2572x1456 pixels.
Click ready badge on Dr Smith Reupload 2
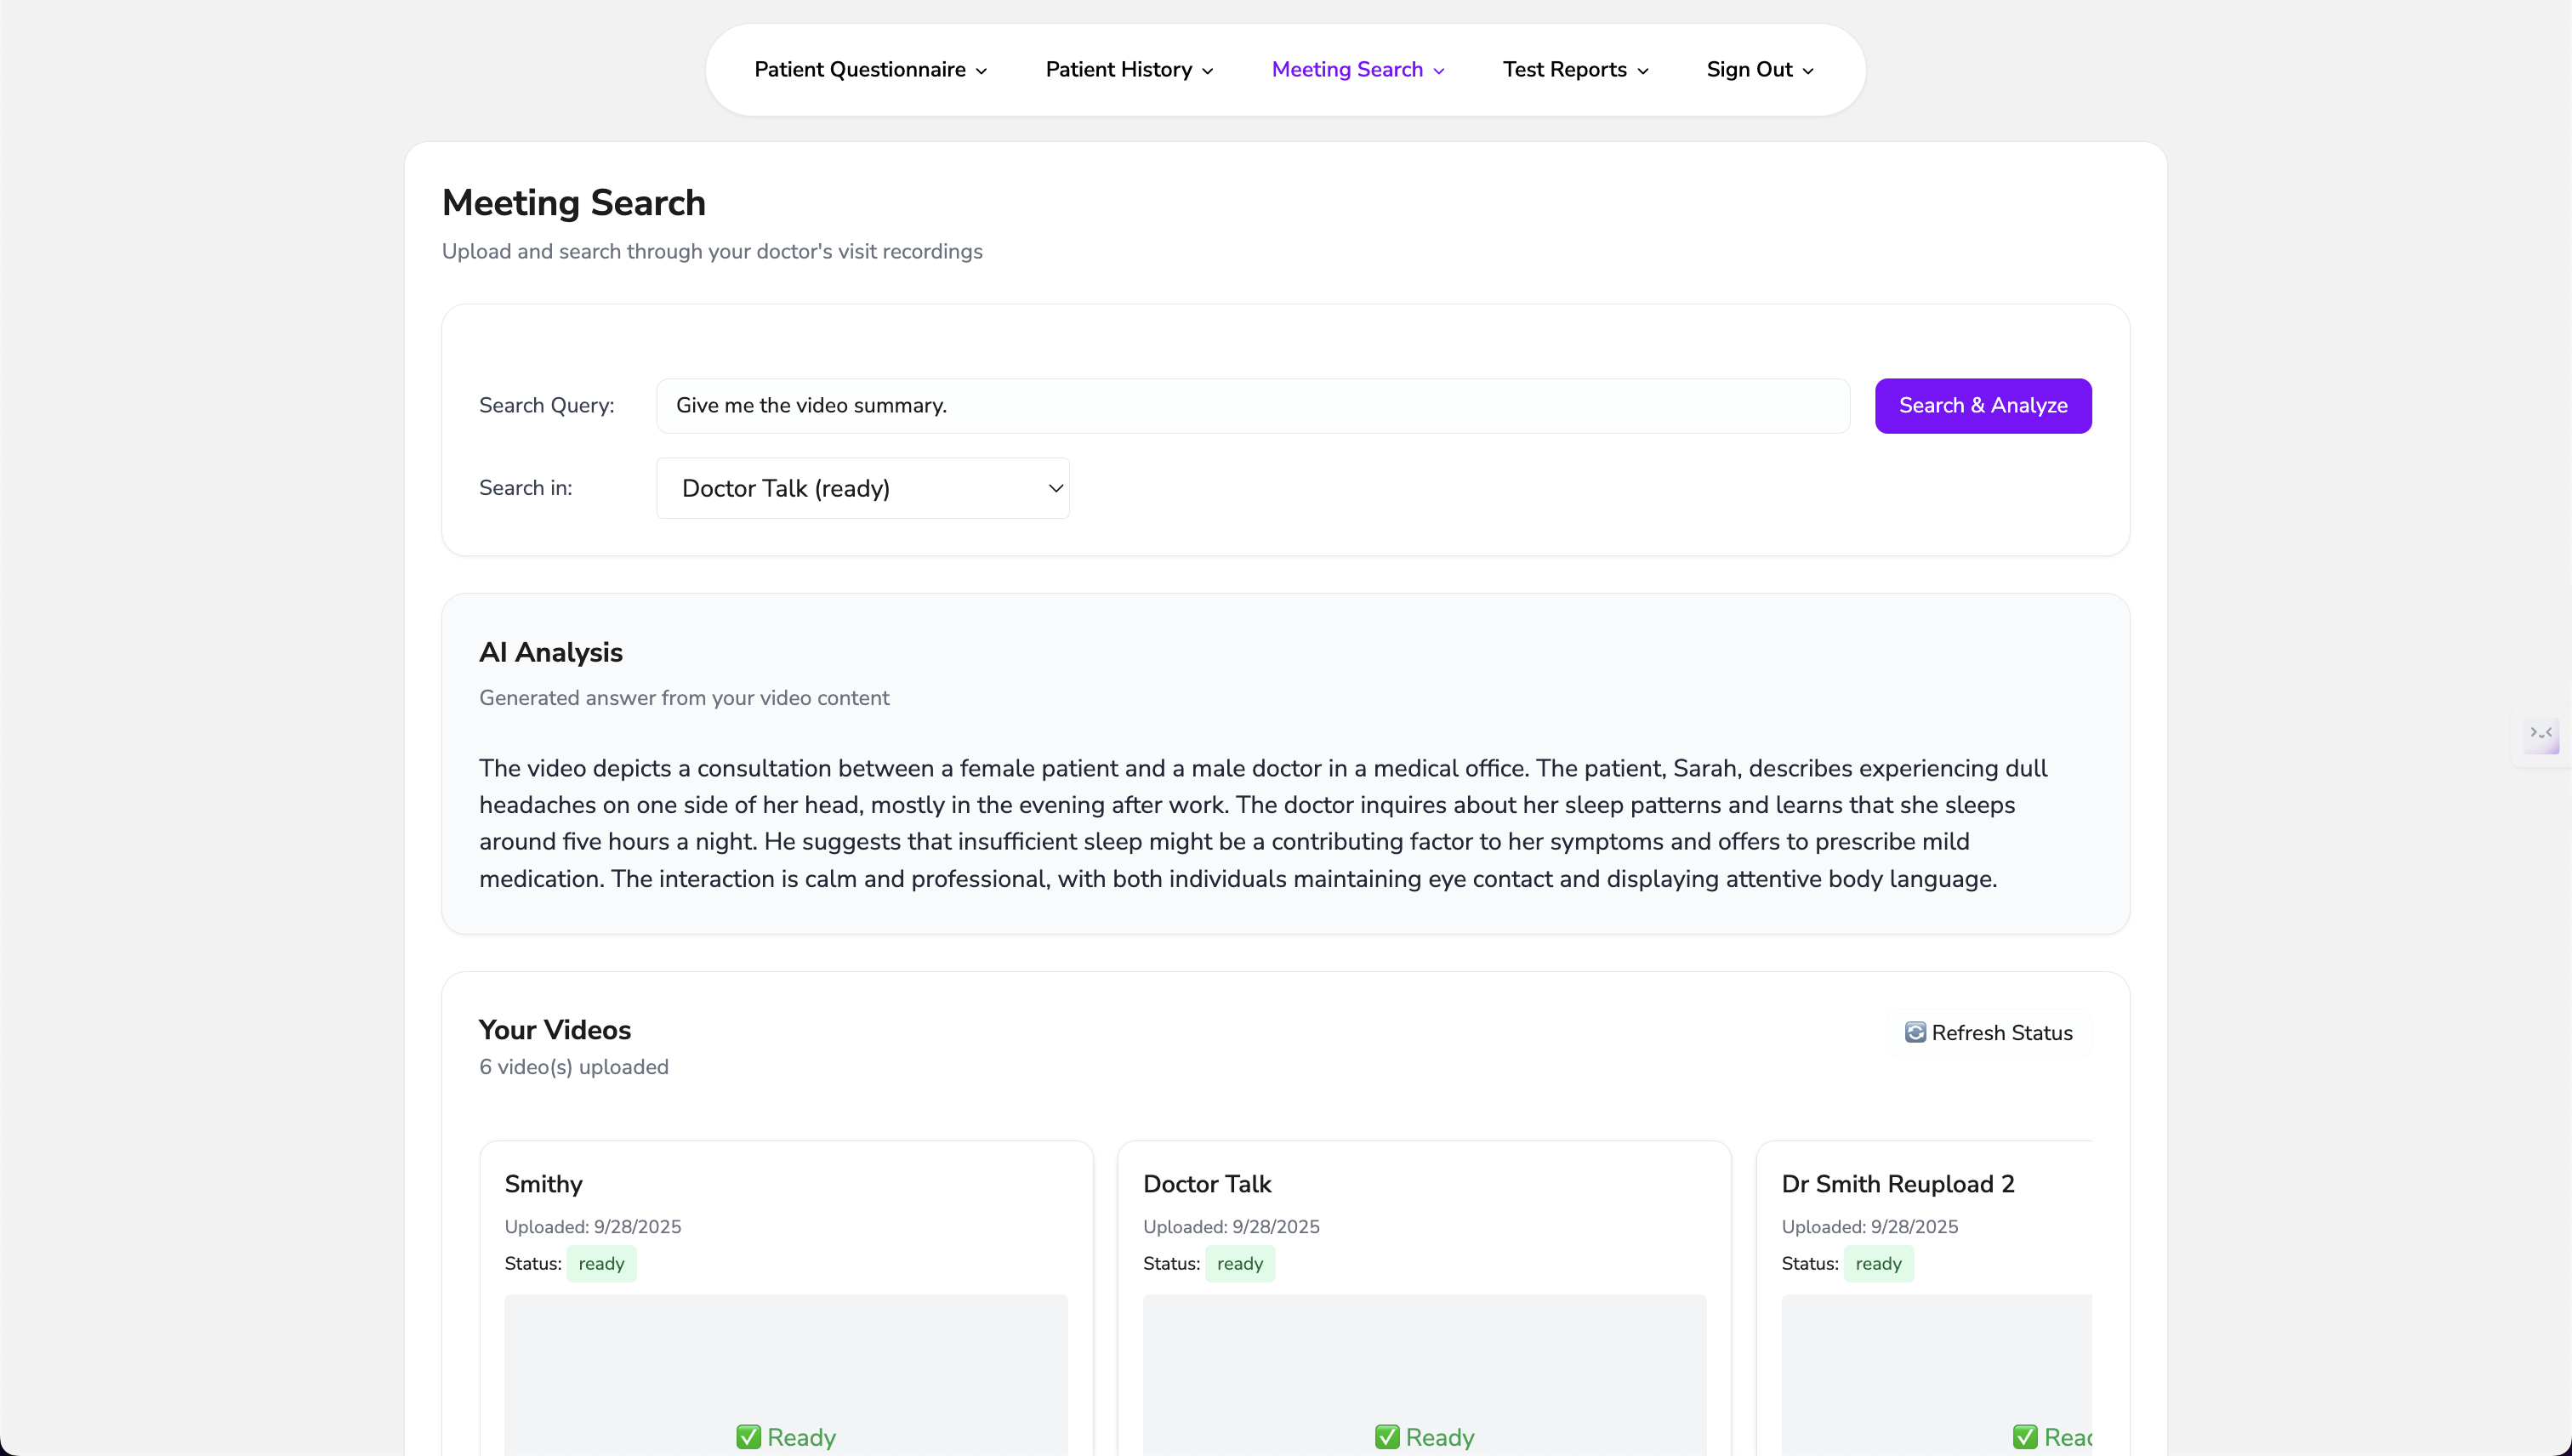click(x=1878, y=1264)
